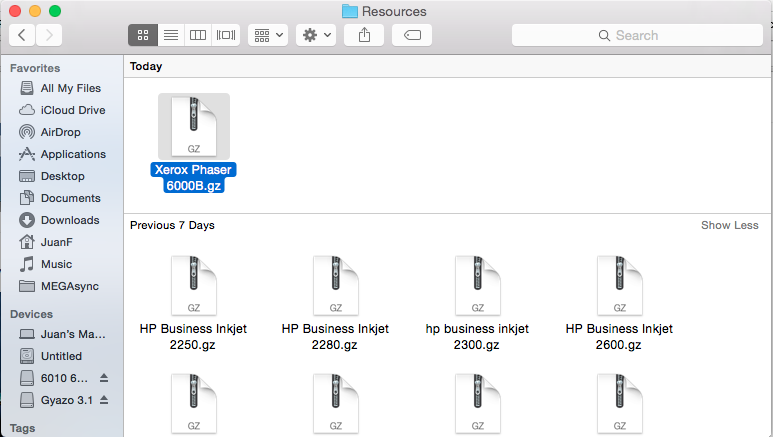This screenshot has height=437, width=773.
Task: Open the item arrangement dropdown
Action: [268, 35]
